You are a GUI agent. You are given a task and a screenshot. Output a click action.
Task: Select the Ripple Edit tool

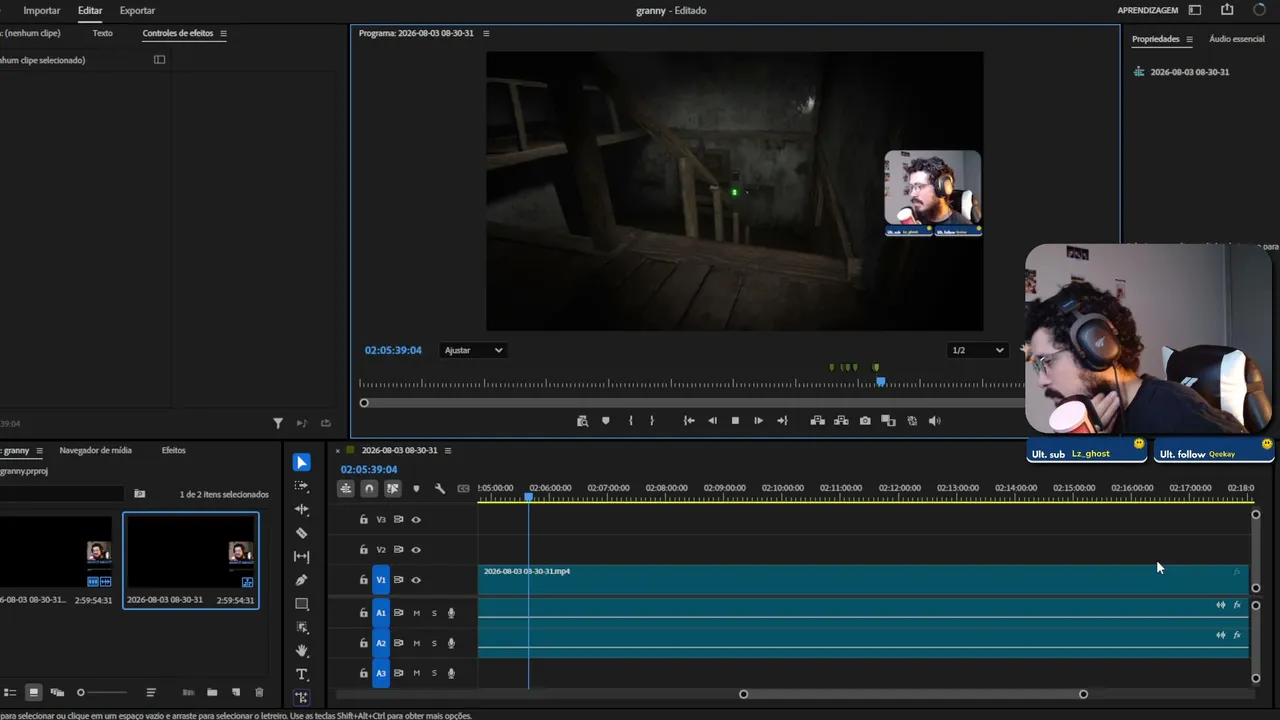[302, 509]
